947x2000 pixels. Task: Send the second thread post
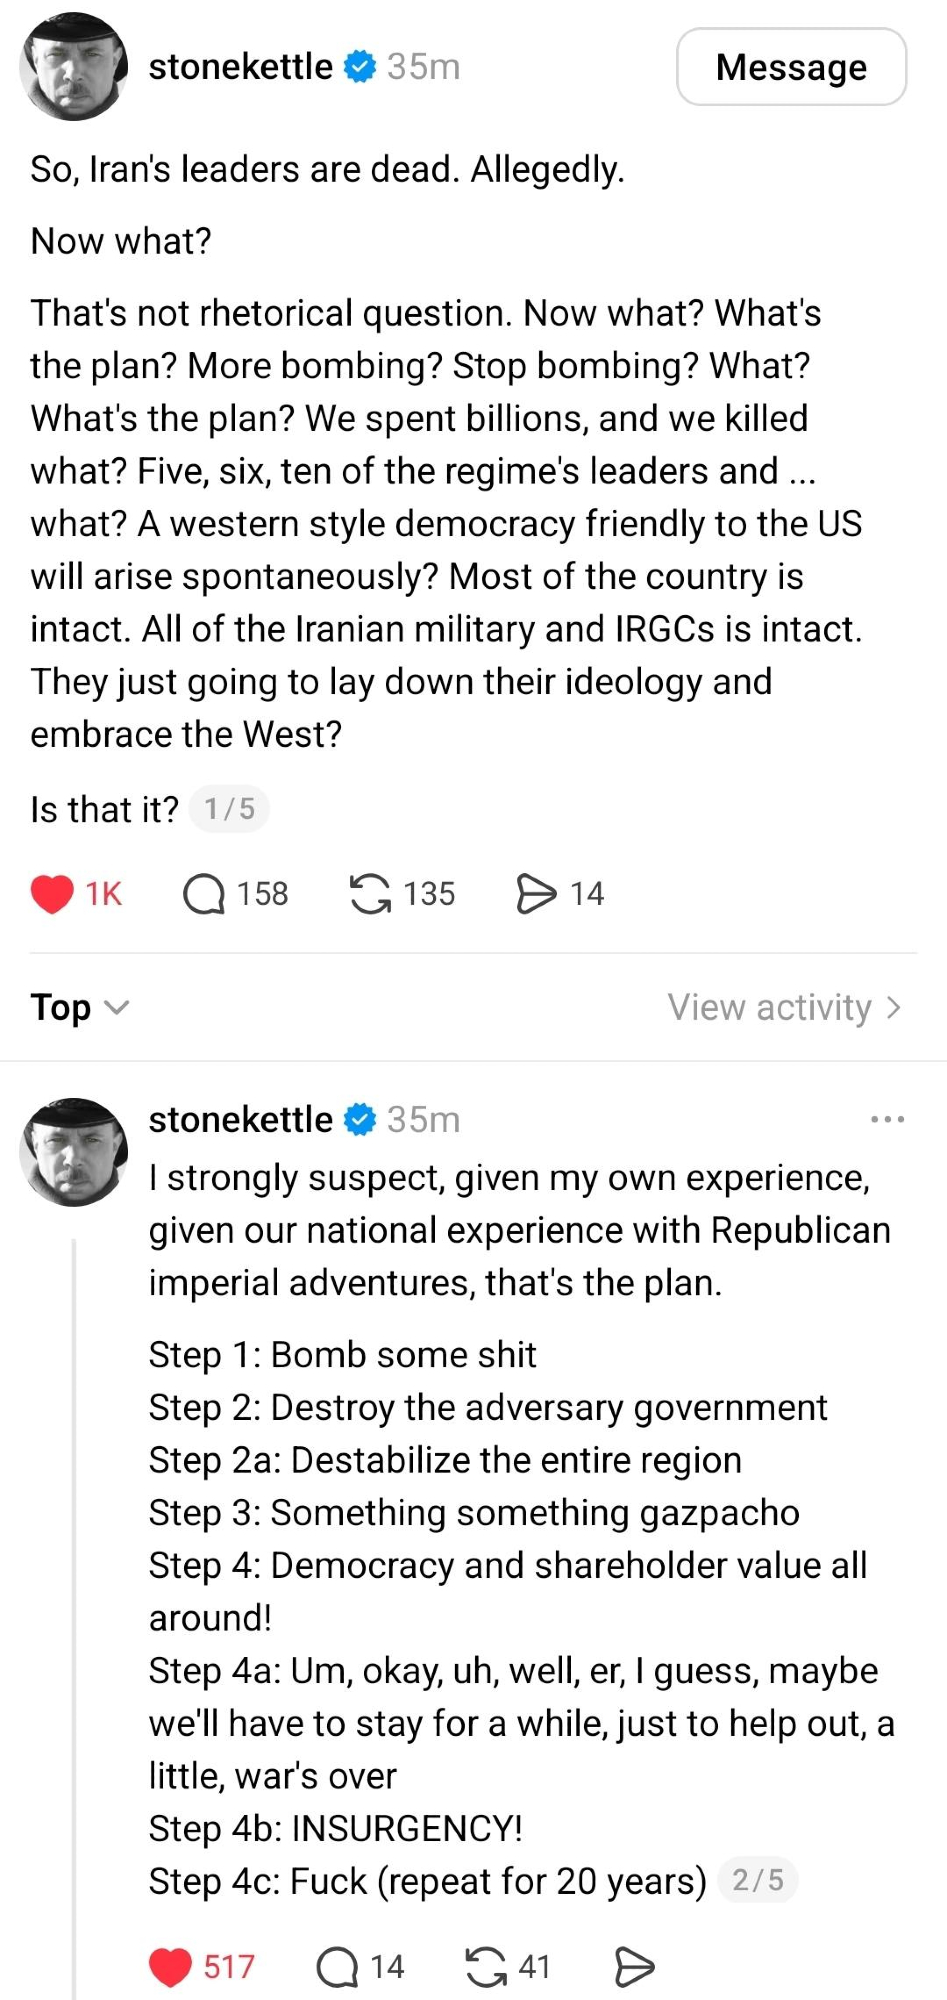pos(634,1967)
